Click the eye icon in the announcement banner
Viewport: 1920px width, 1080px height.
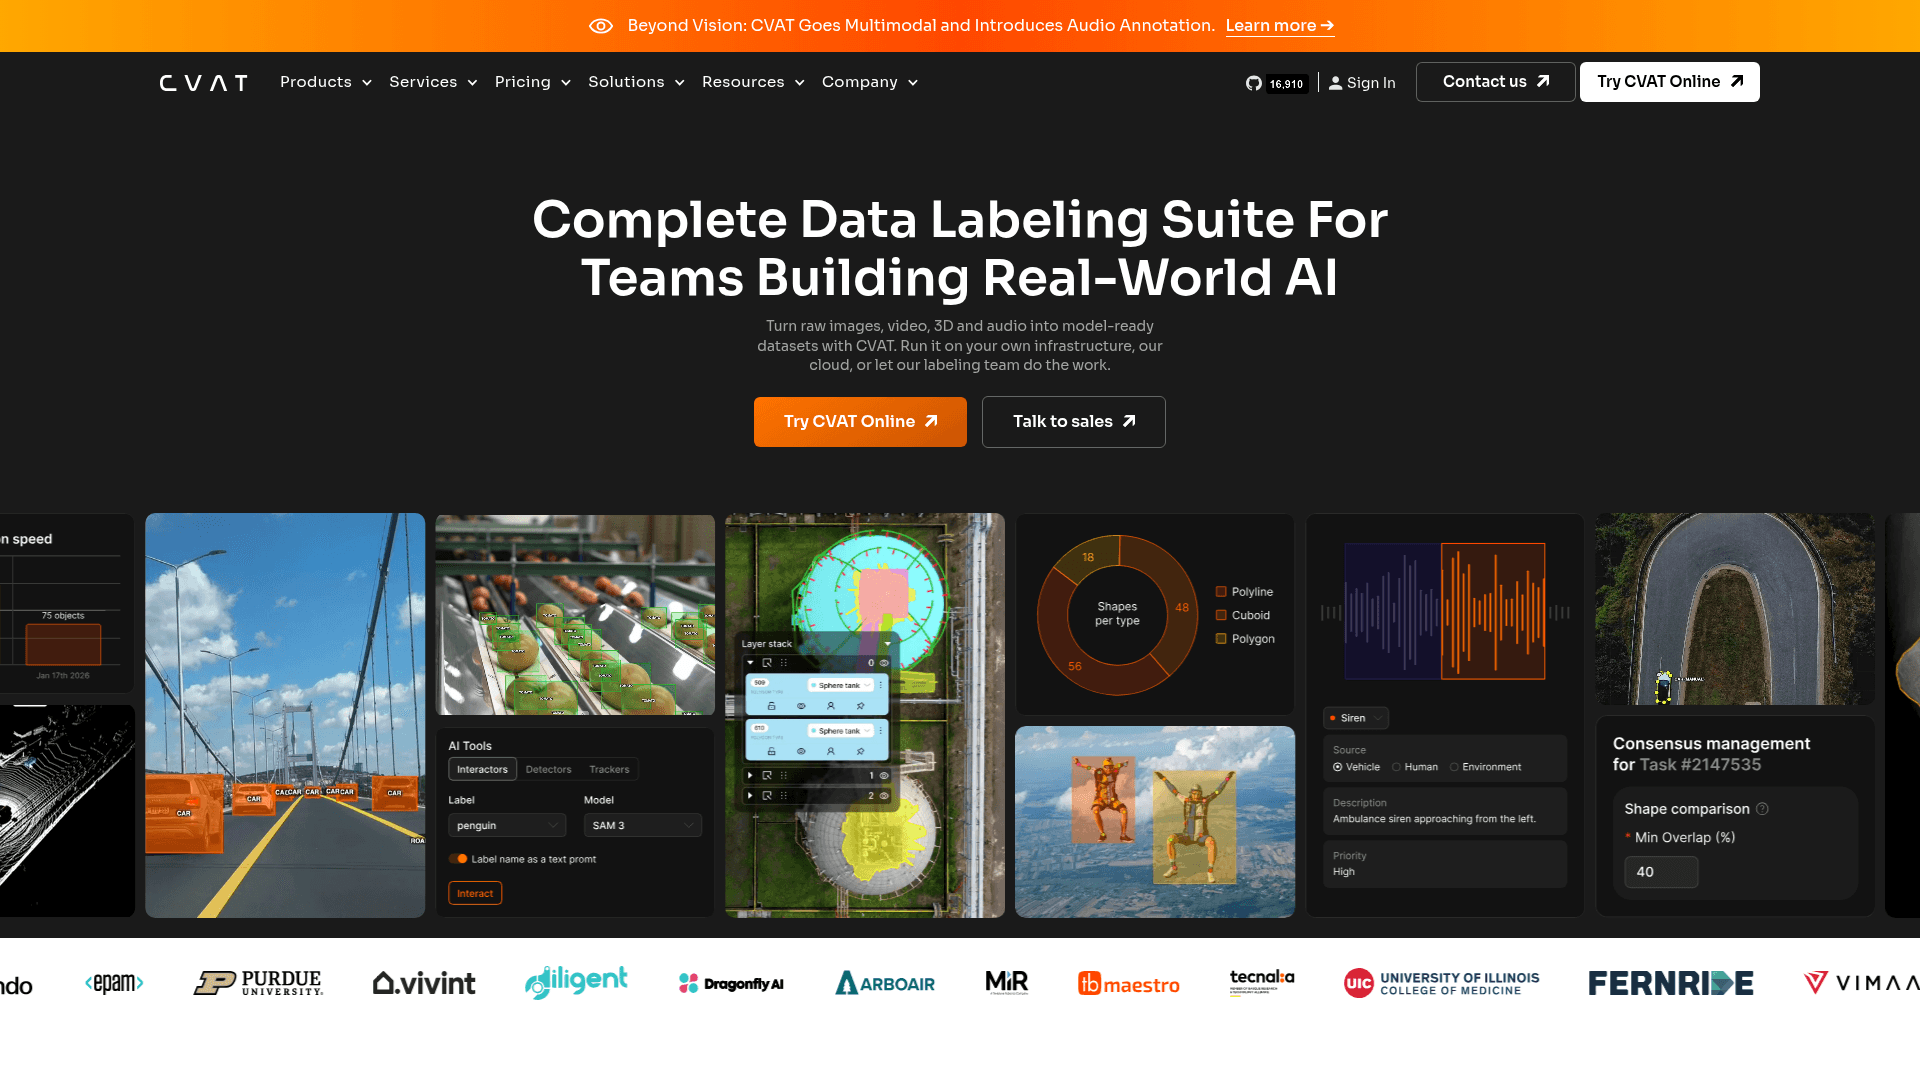(x=600, y=26)
